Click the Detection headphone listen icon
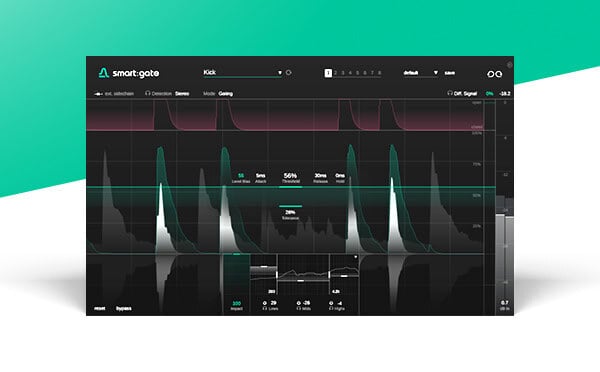This screenshot has width=600, height=372. (147, 93)
